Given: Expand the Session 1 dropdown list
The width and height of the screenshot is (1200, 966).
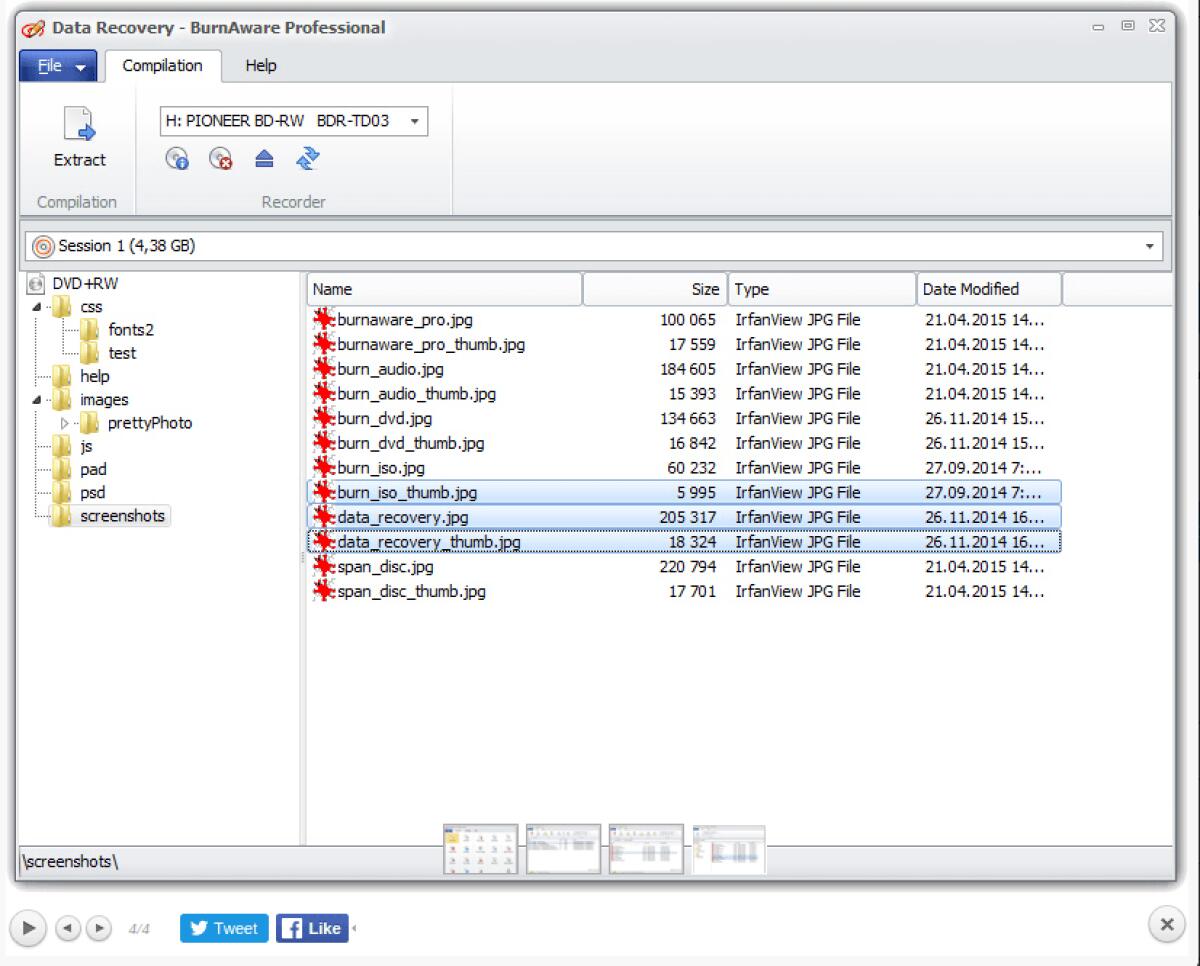Looking at the screenshot, I should click(x=1148, y=245).
